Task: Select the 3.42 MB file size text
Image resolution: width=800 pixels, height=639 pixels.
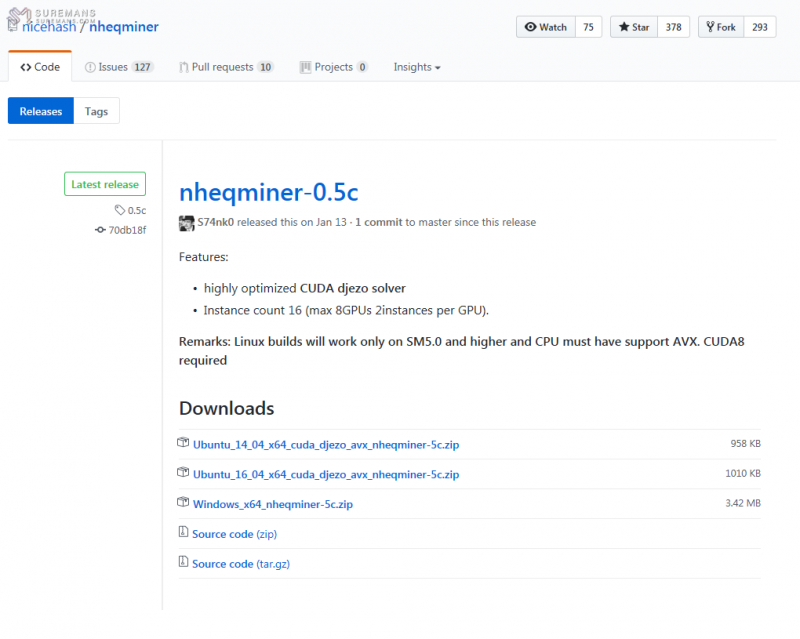Action: click(x=743, y=503)
